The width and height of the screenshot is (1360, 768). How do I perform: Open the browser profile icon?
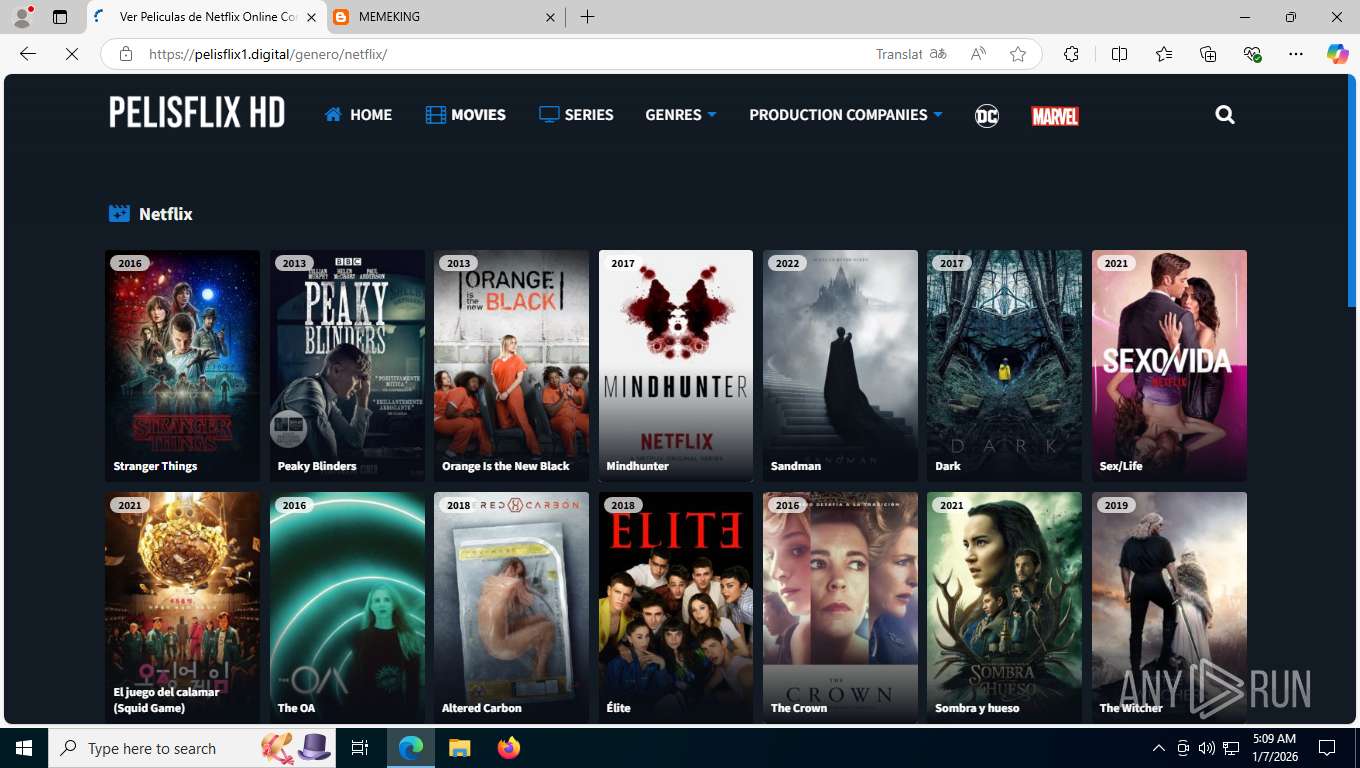22,17
